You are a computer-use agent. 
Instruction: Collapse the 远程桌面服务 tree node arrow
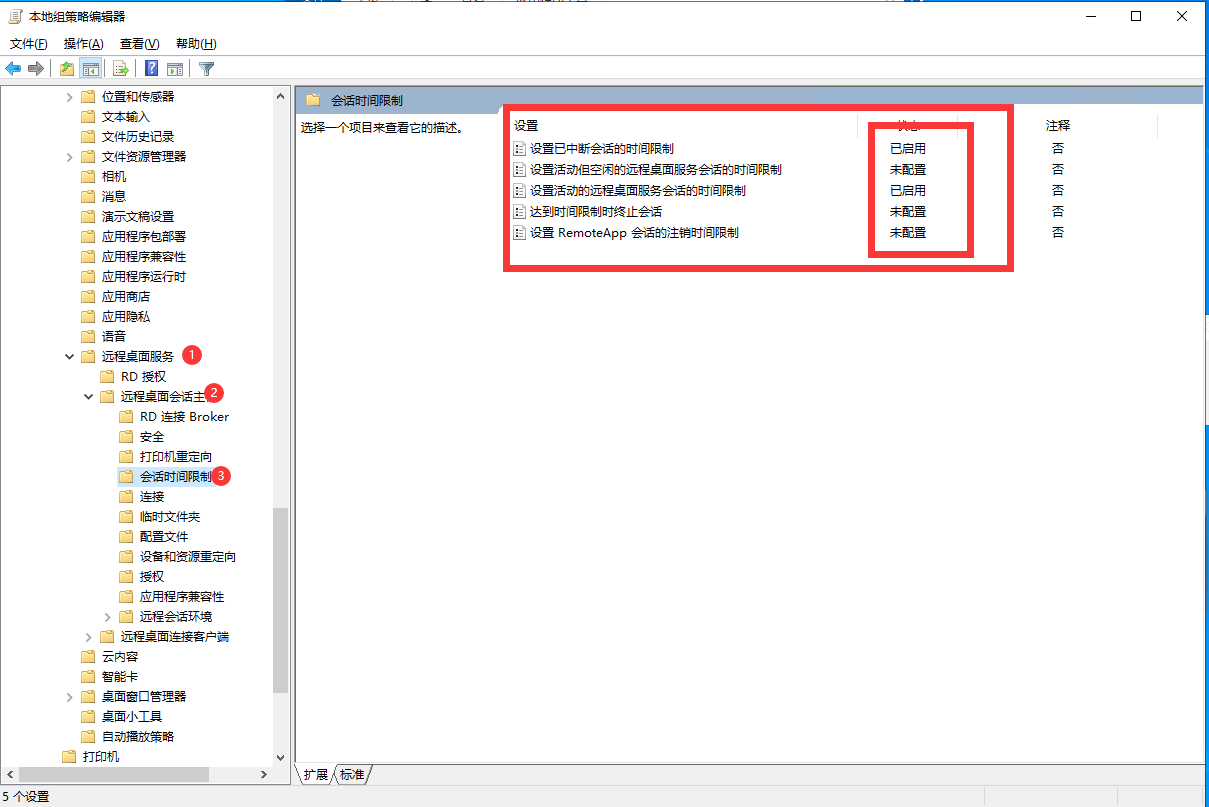pyautogui.click(x=69, y=357)
